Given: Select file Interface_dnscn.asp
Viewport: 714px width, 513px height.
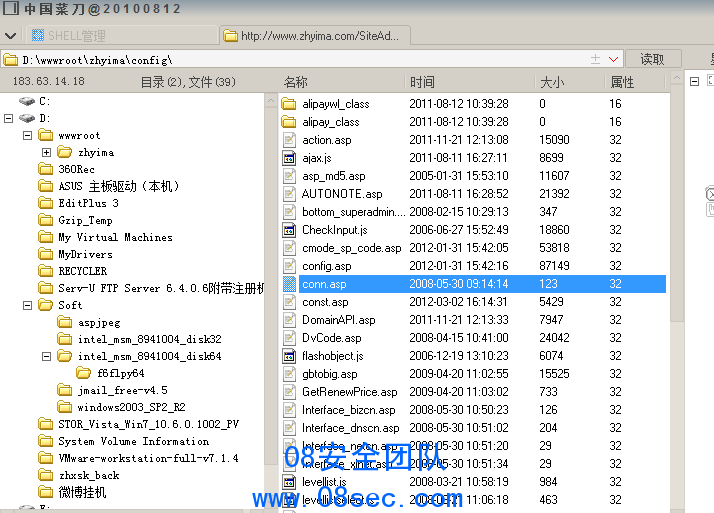Looking at the screenshot, I should 350,428.
